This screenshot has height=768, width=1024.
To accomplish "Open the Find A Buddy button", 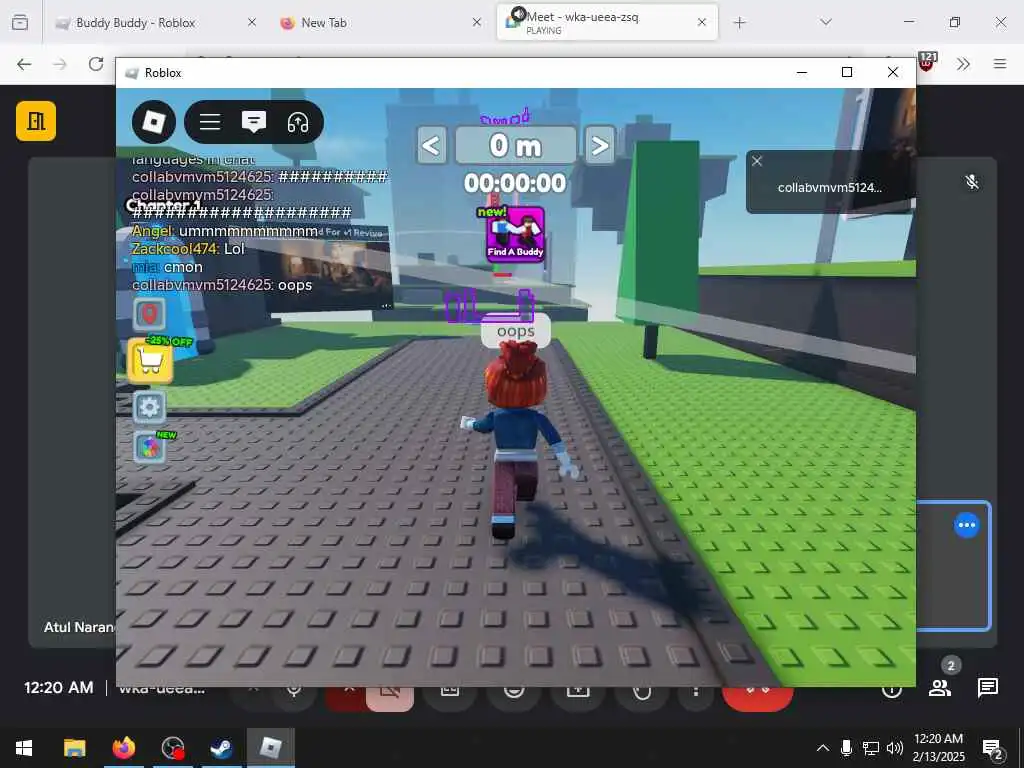I will point(515,234).
